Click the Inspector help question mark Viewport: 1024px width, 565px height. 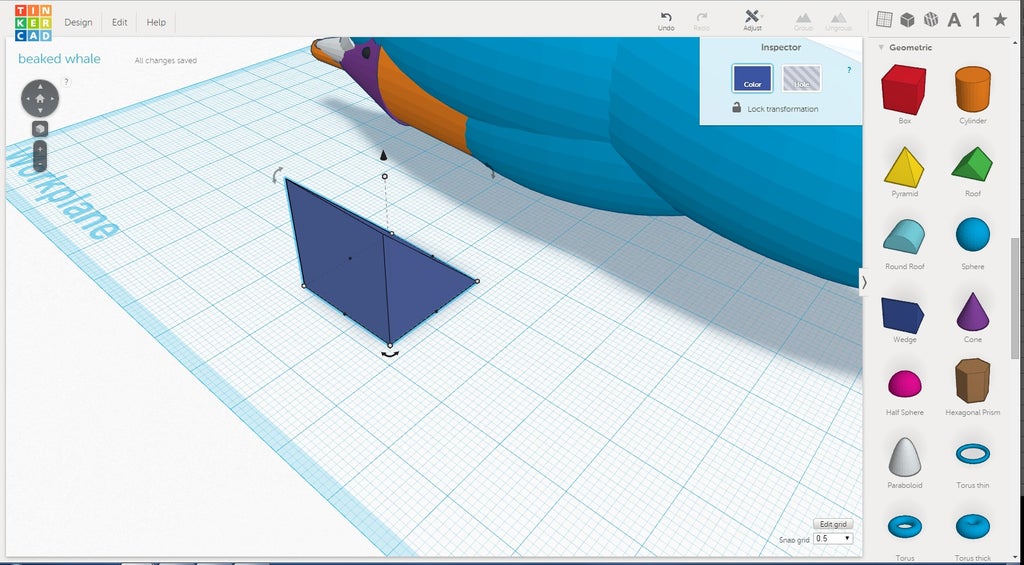coord(849,70)
